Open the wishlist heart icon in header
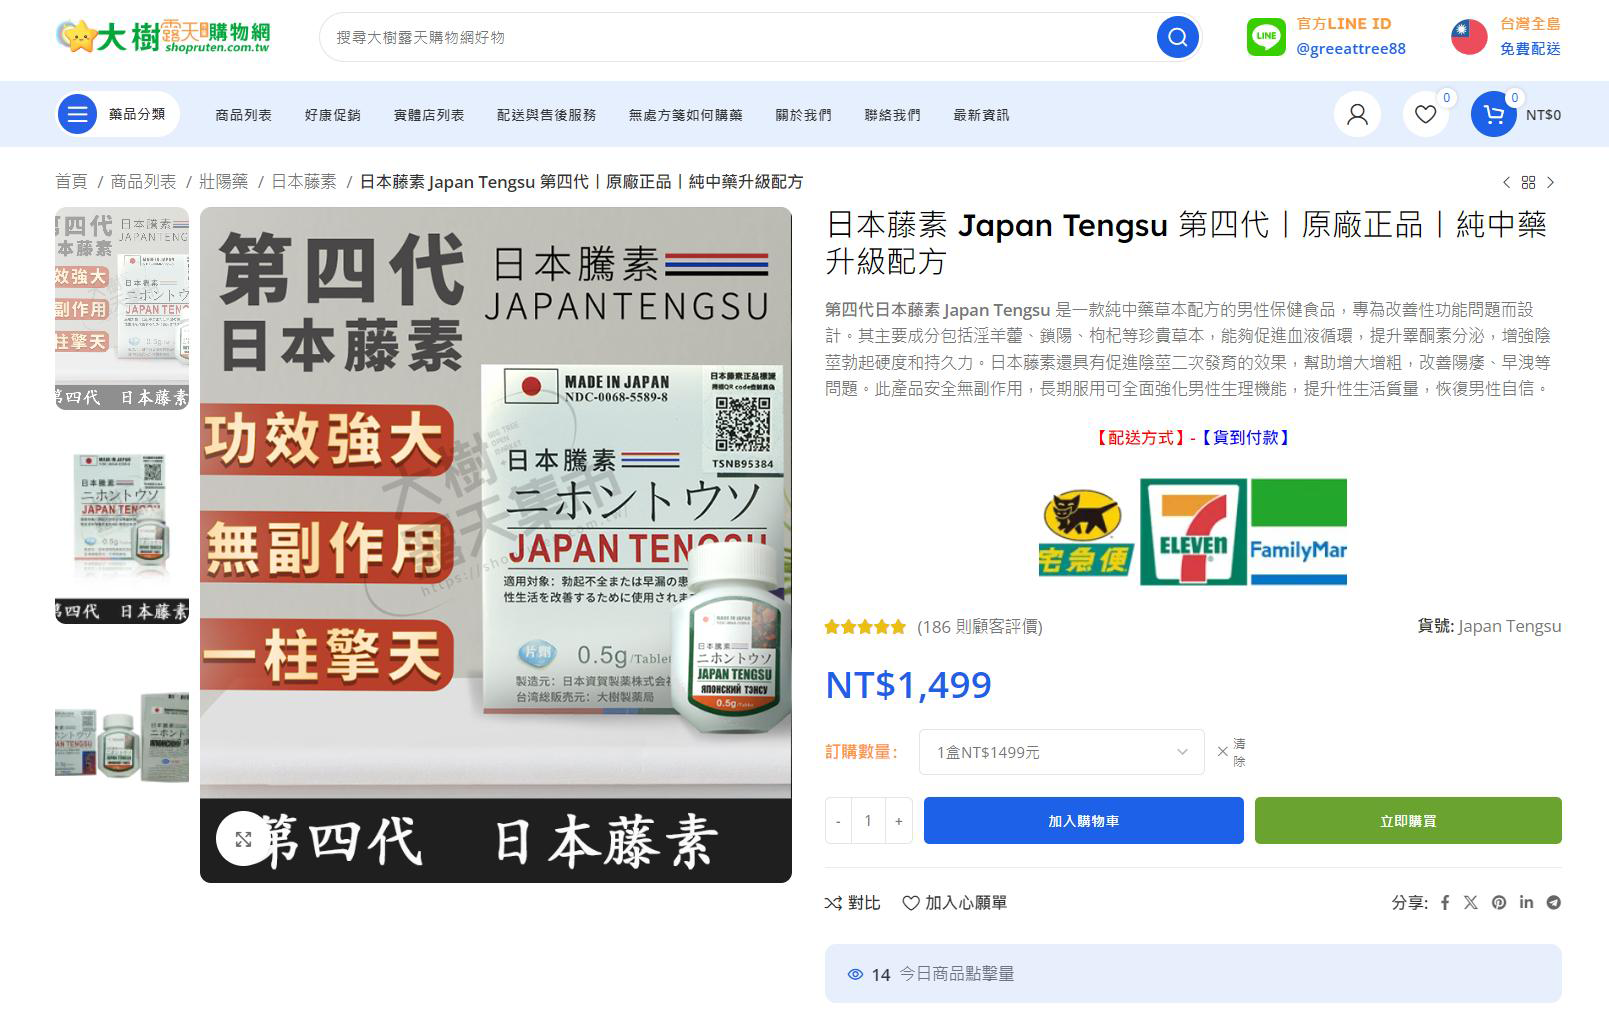The width and height of the screenshot is (1609, 1015). pos(1426,114)
